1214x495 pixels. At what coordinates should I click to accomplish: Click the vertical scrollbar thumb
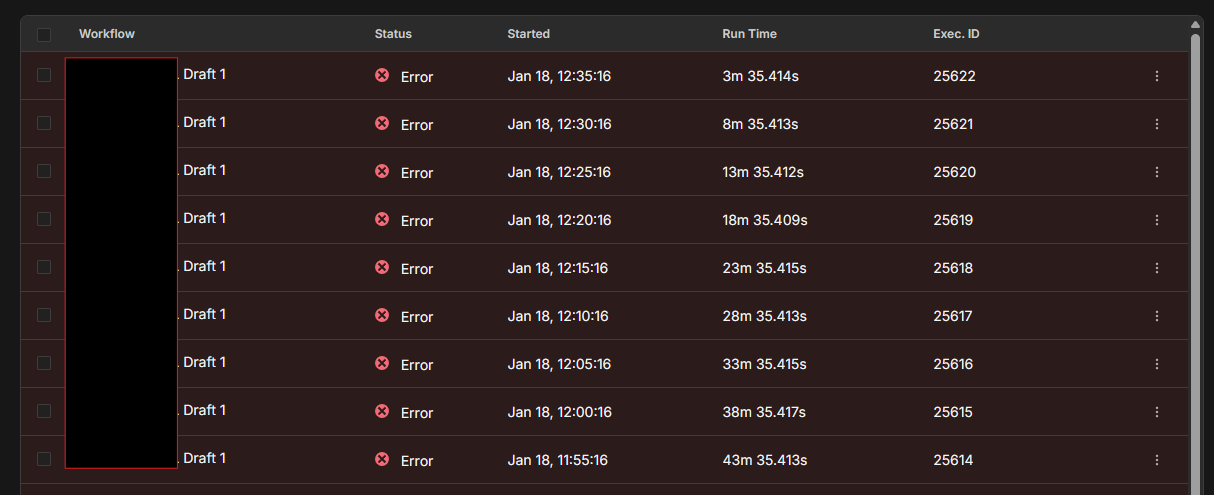tap(1195, 250)
